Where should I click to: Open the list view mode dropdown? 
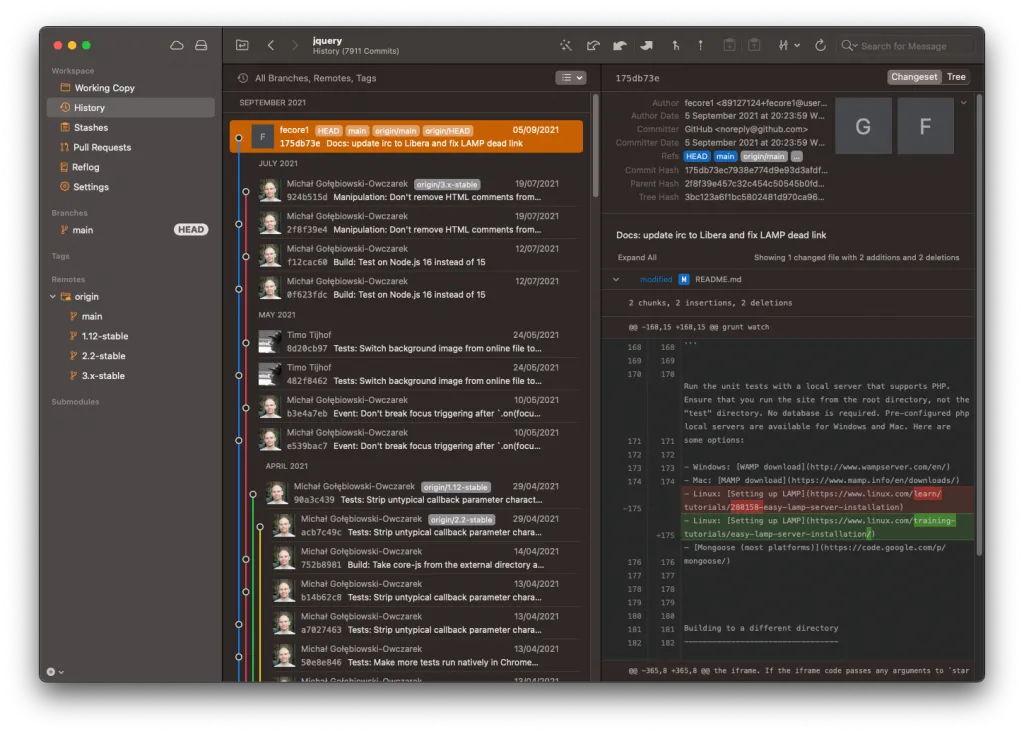(x=570, y=78)
